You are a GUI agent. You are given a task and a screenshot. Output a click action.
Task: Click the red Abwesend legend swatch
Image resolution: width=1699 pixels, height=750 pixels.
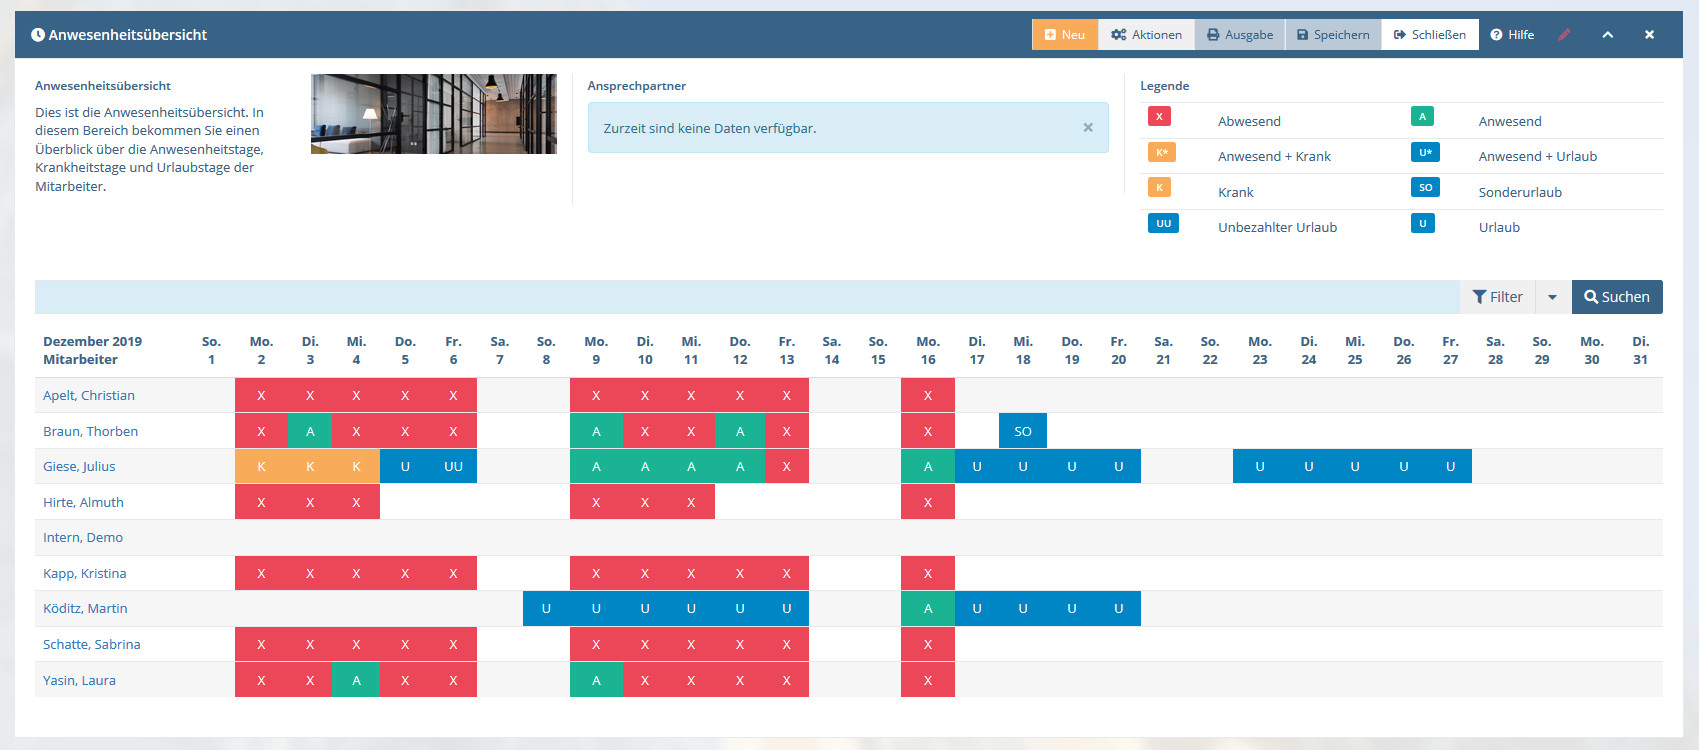1158,117
